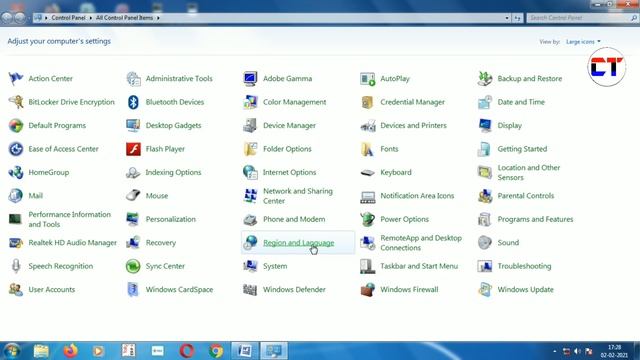Open the Sound speaker icon
The image size is (640, 360).
point(484,242)
